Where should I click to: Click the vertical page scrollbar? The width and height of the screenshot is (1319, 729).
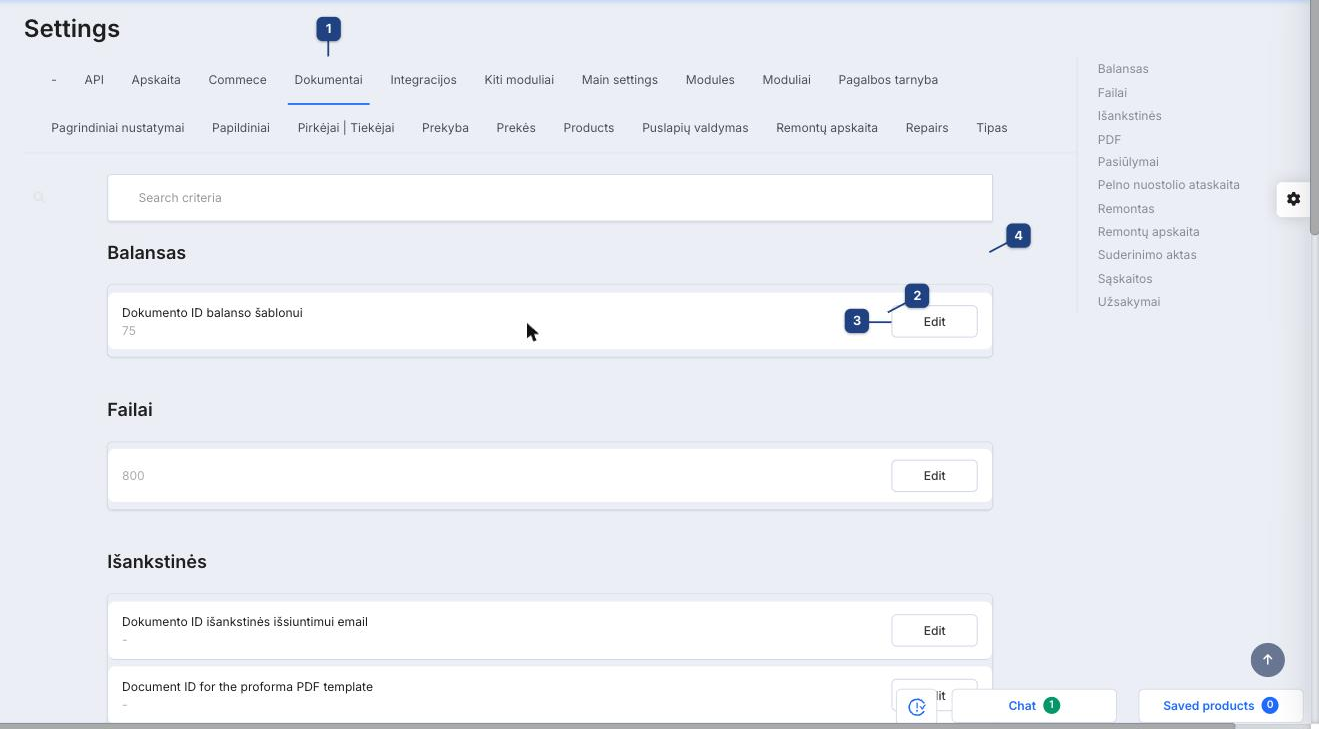1314,120
